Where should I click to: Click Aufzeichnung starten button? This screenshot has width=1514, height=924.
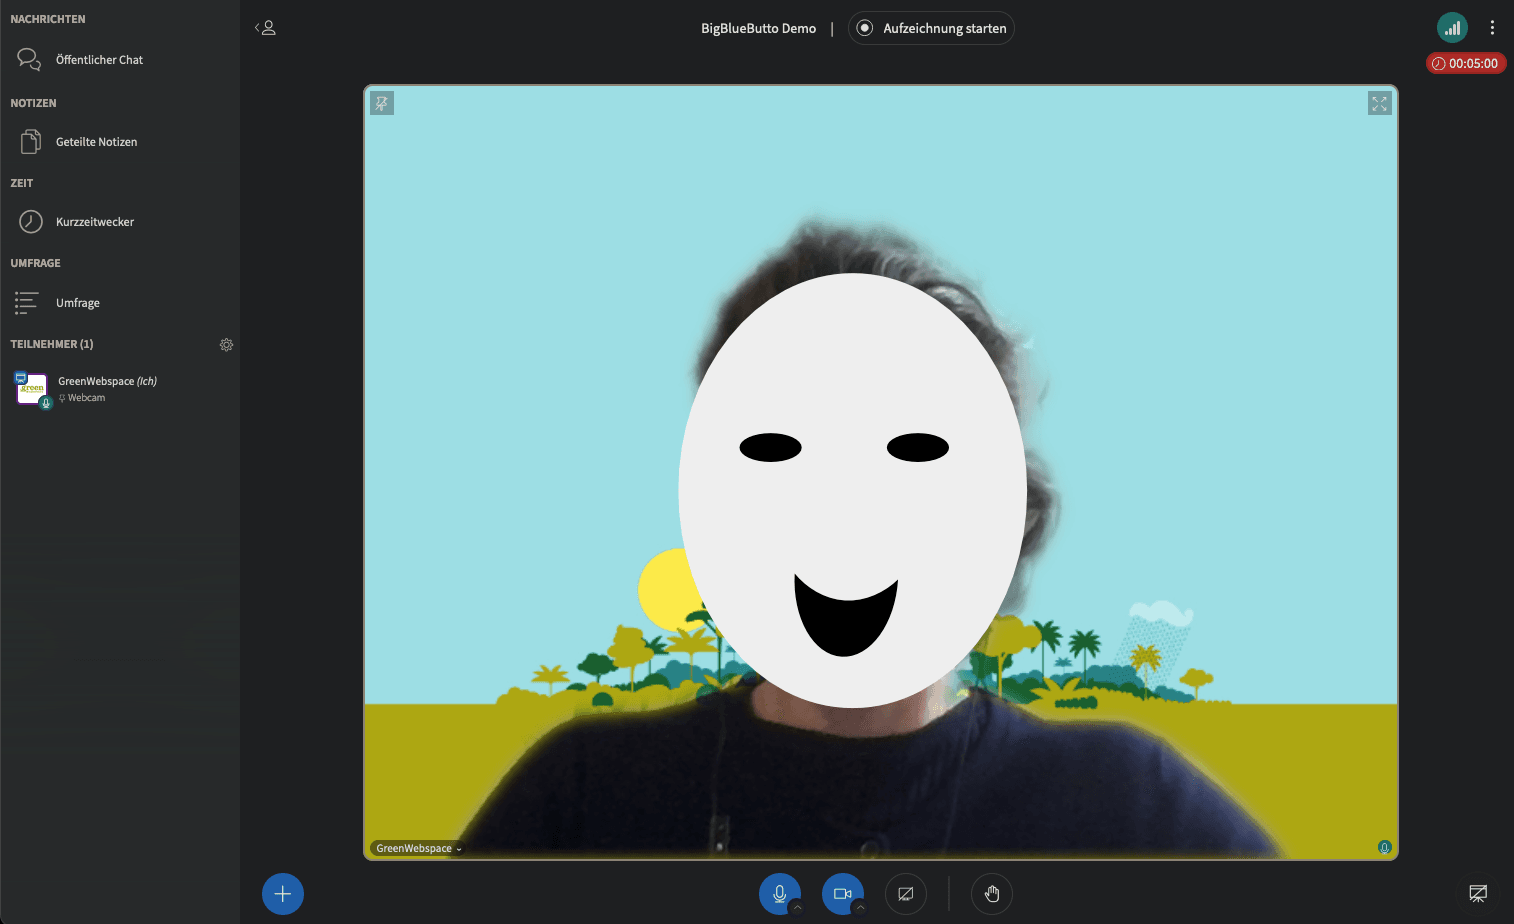[x=931, y=28]
